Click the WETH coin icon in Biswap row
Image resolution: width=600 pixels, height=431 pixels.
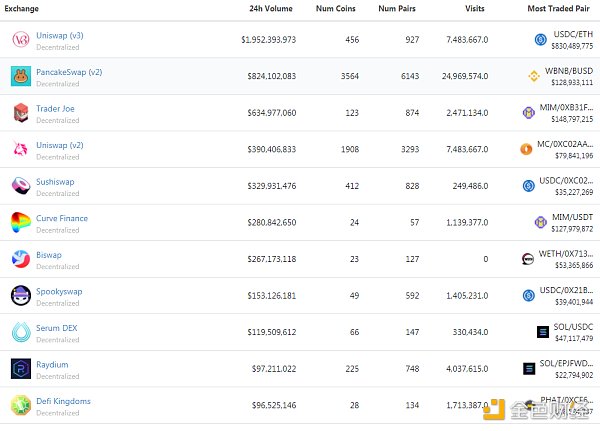point(528,259)
